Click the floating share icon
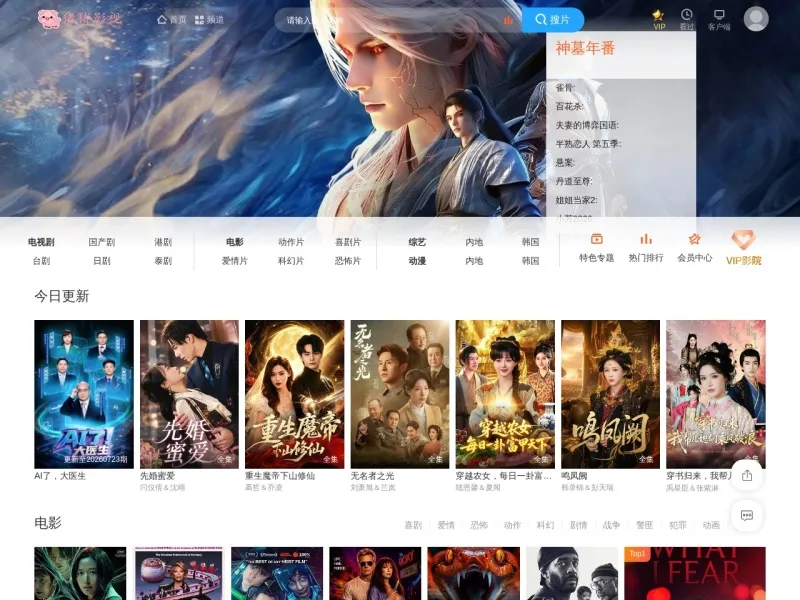800x600 pixels. tap(747, 476)
